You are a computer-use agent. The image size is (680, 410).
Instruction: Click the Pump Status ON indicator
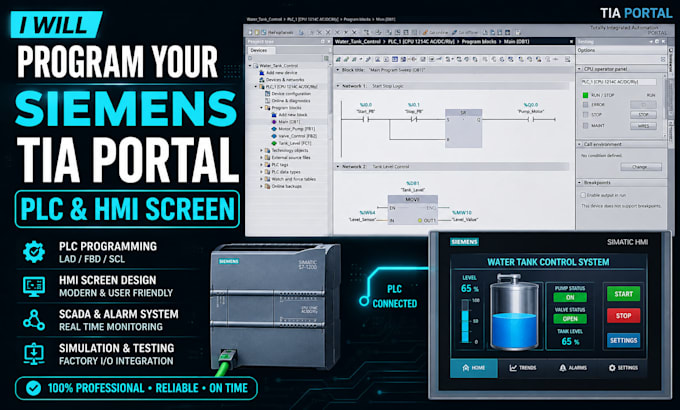point(570,297)
